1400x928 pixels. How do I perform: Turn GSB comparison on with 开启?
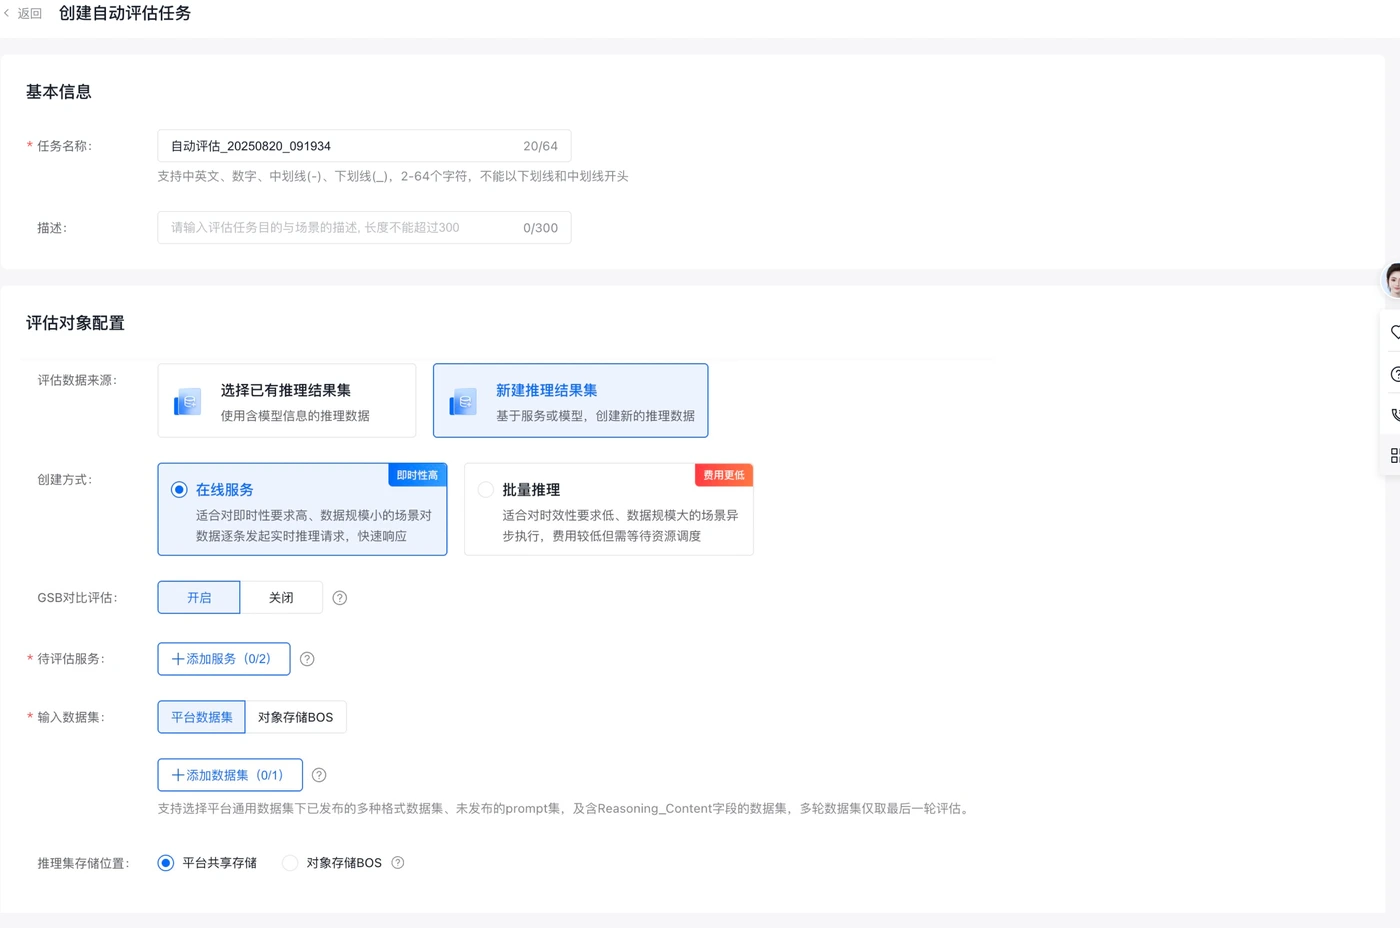199,597
